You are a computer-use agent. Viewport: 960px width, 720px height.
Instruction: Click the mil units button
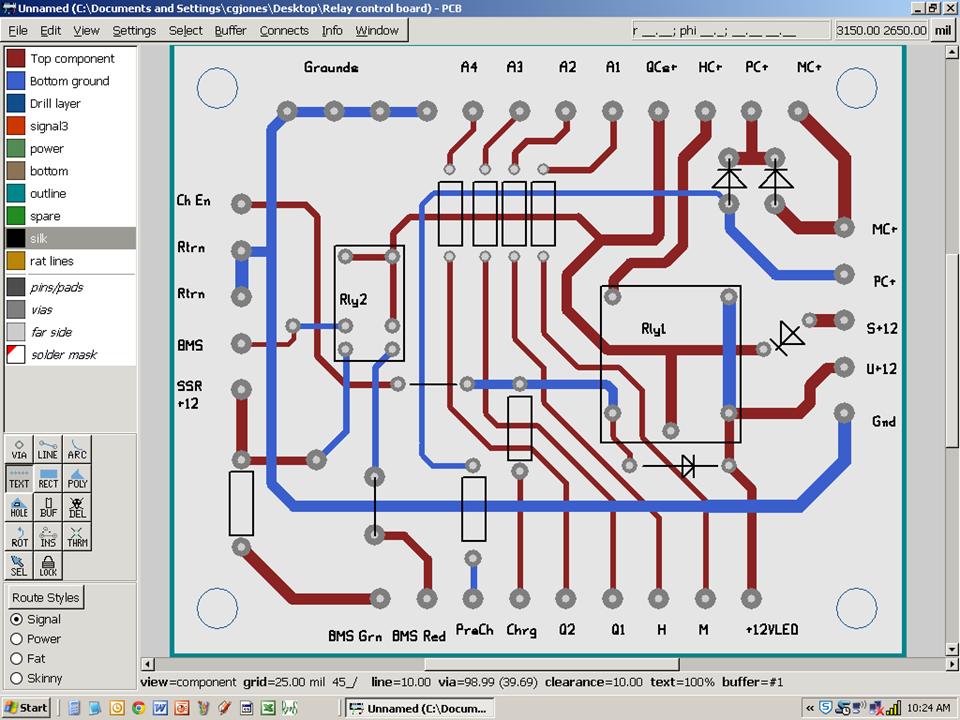pos(943,30)
